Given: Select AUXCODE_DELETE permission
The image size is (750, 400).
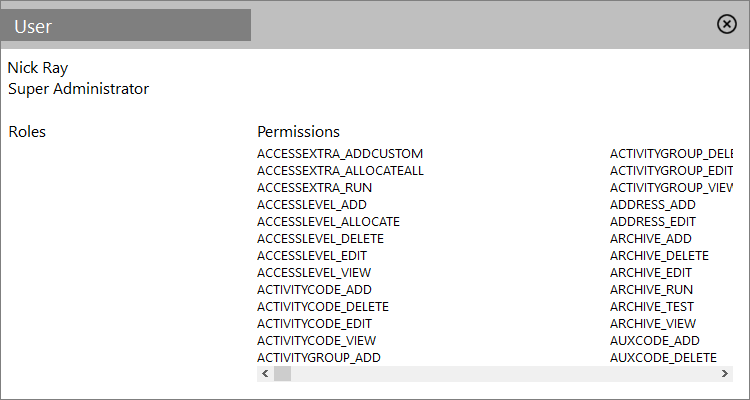Looking at the screenshot, I should (x=663, y=358).
